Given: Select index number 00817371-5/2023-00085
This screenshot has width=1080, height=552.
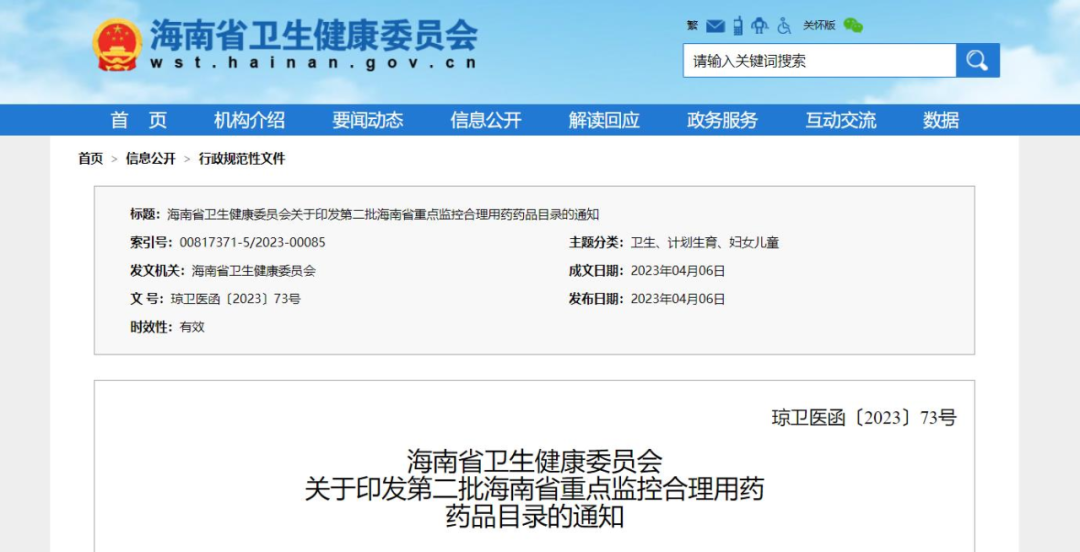Looking at the screenshot, I should (x=252, y=243).
